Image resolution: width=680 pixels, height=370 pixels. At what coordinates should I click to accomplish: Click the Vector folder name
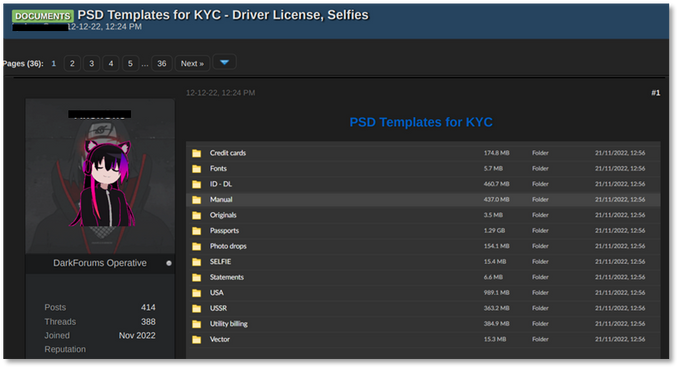click(x=220, y=340)
